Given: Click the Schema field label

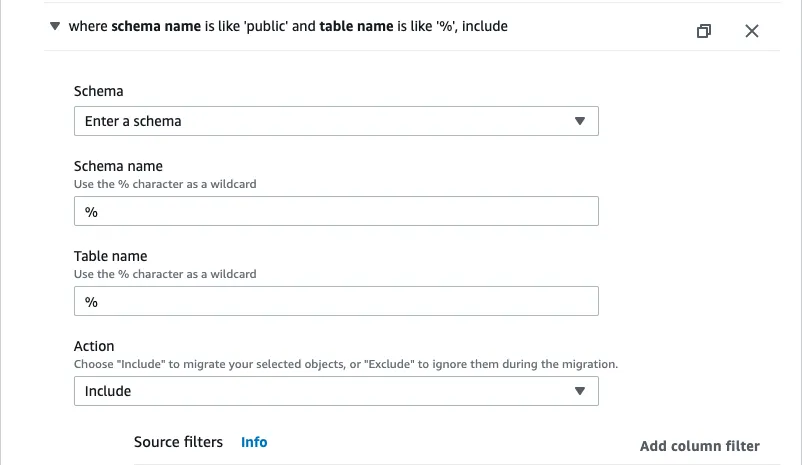Looking at the screenshot, I should [99, 91].
